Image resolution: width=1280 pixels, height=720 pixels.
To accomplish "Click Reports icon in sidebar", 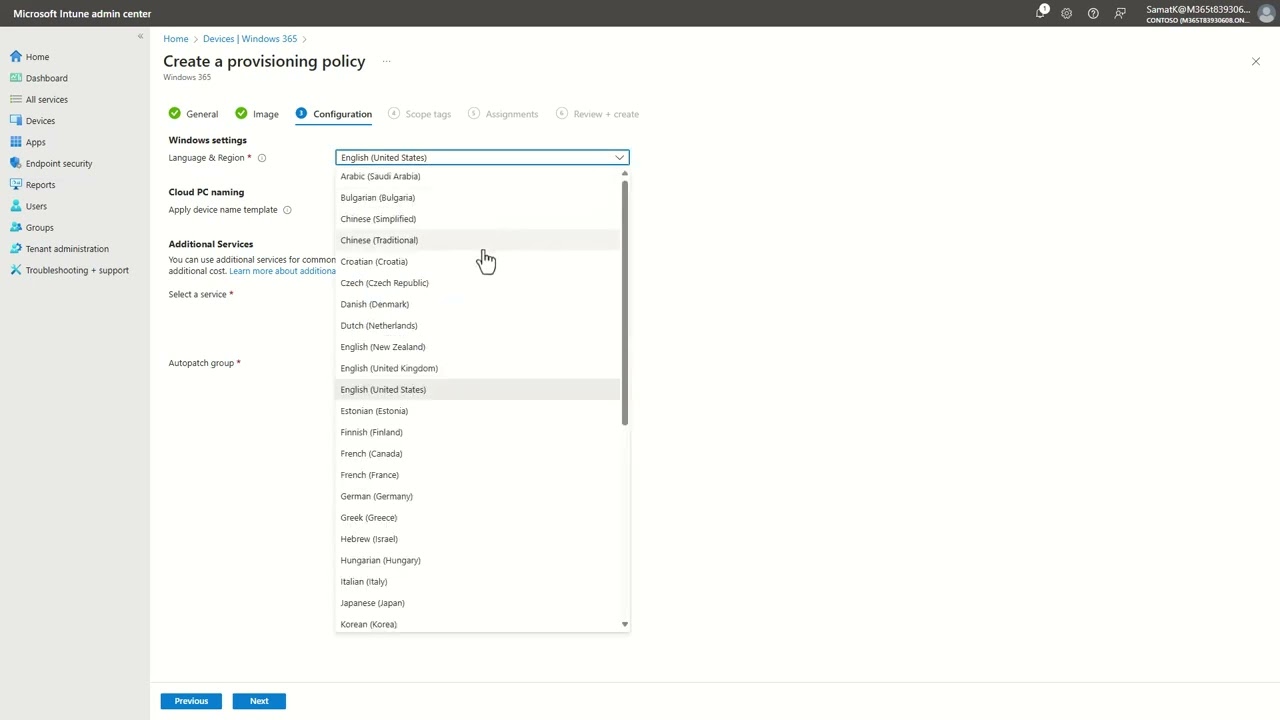I will coord(16,185).
